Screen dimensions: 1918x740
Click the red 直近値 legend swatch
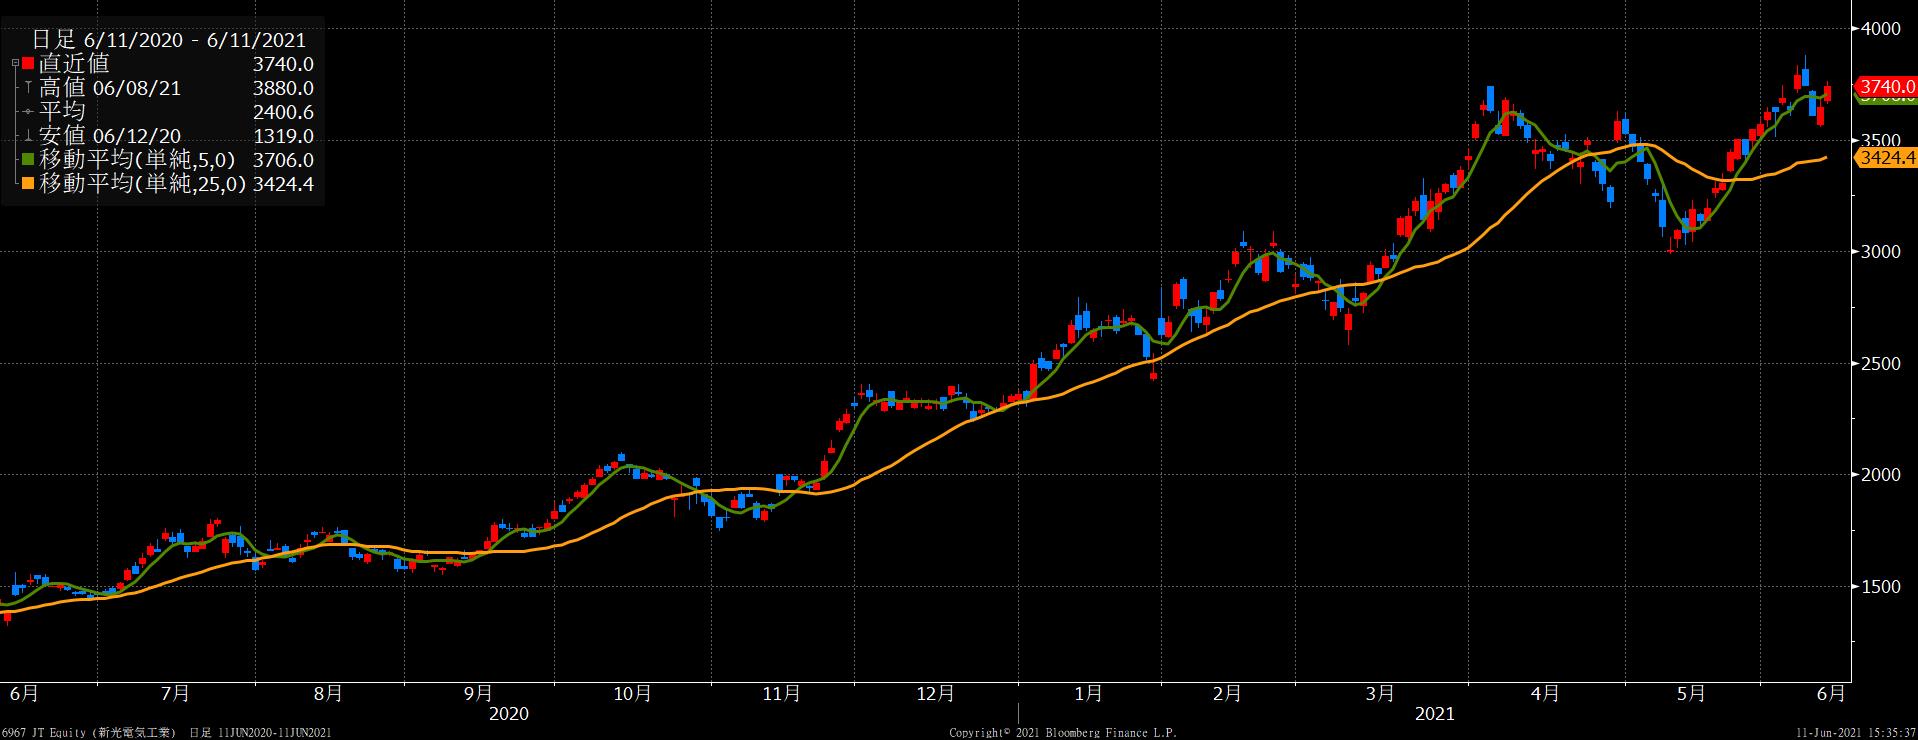(x=28, y=64)
